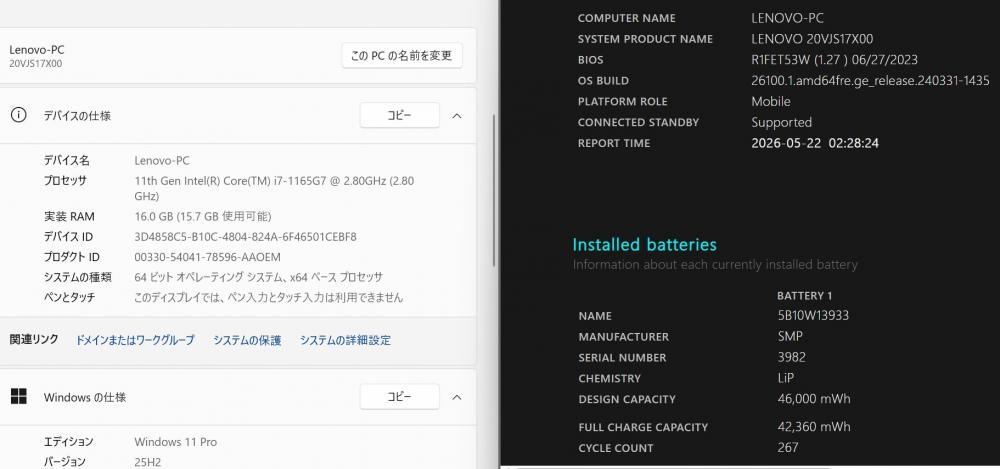Click the battery chemistry value LiP
The image size is (1000, 469).
[786, 378]
